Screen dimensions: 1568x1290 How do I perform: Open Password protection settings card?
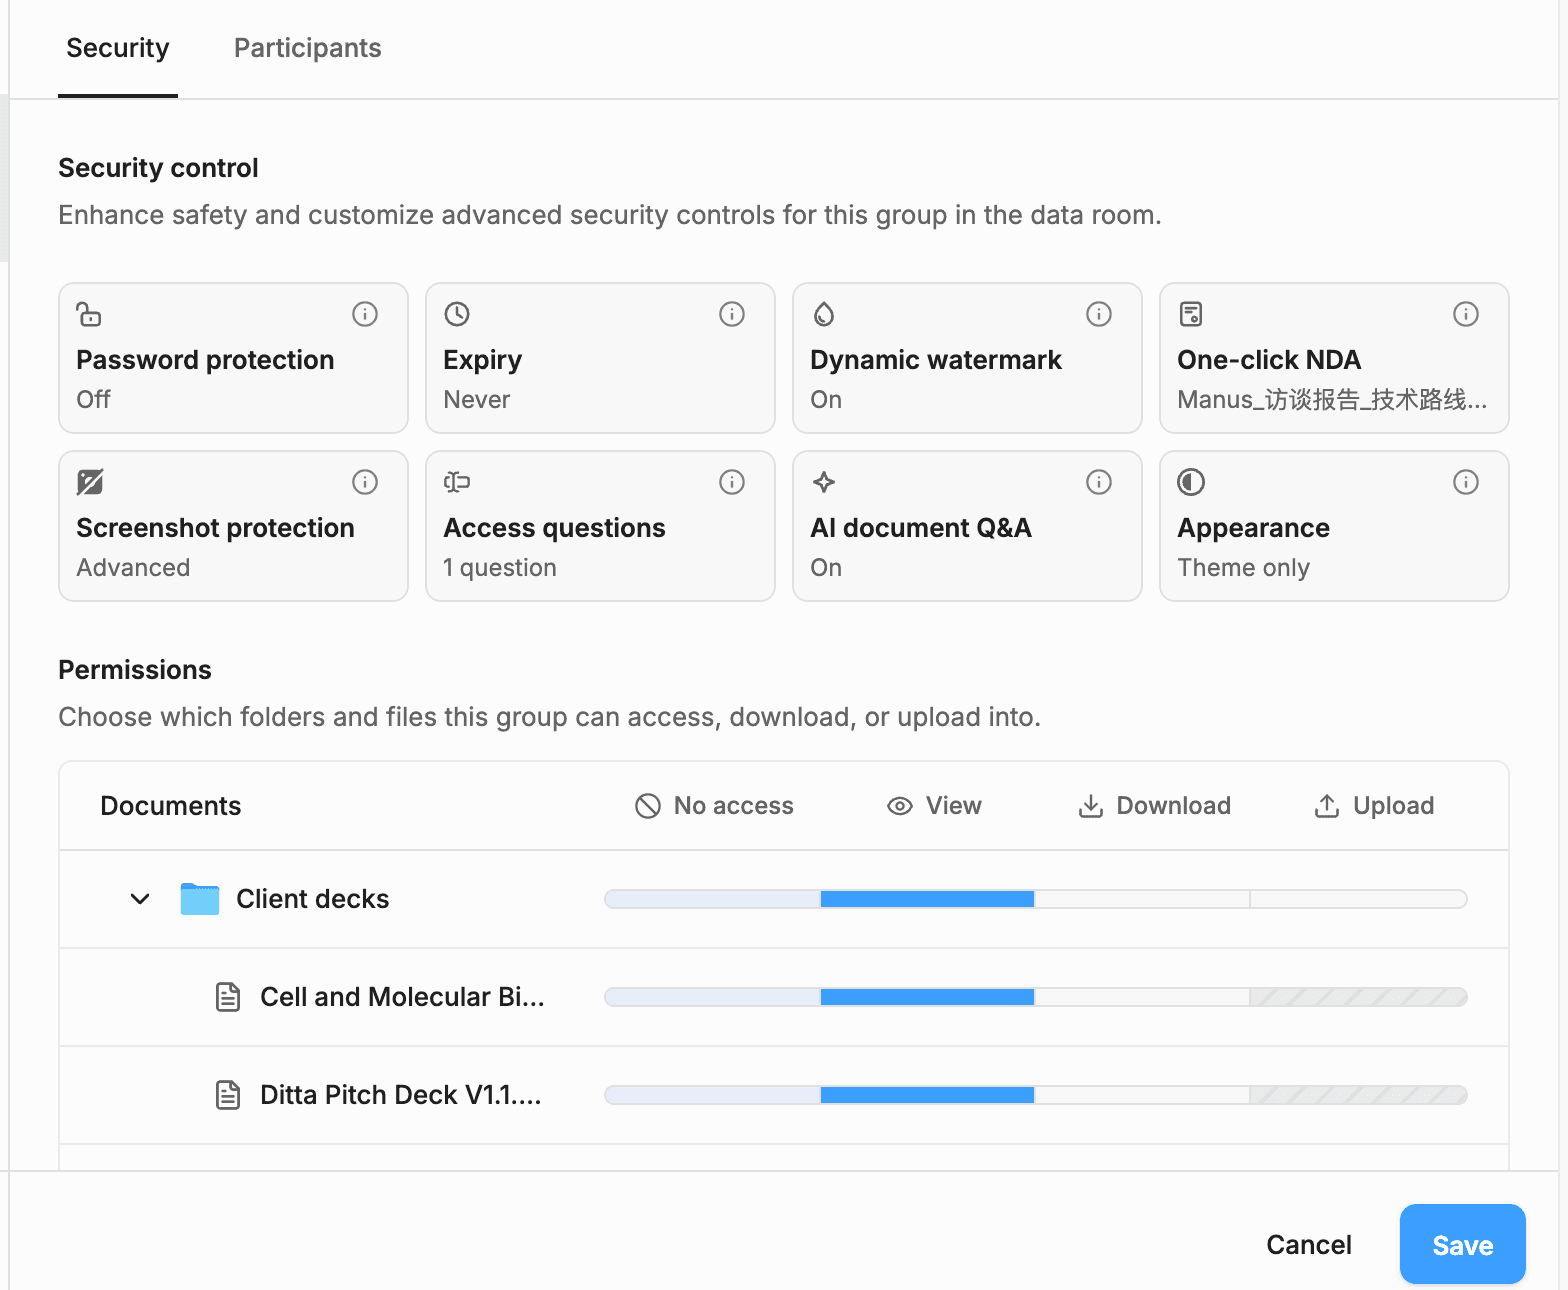click(233, 358)
